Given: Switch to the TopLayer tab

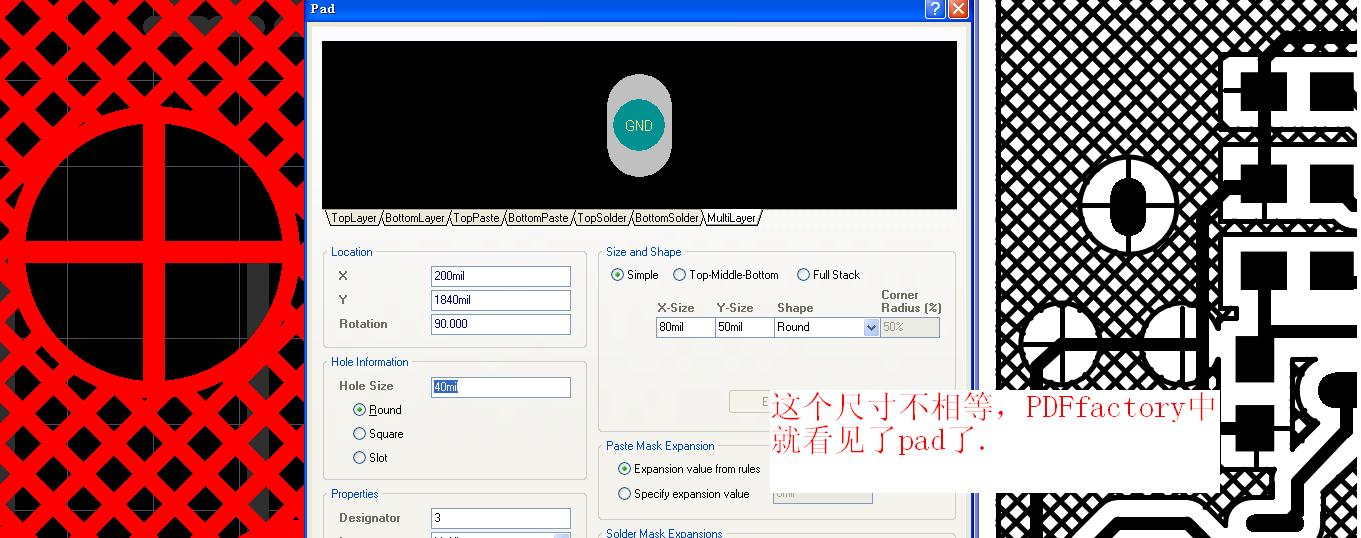Looking at the screenshot, I should [x=354, y=217].
